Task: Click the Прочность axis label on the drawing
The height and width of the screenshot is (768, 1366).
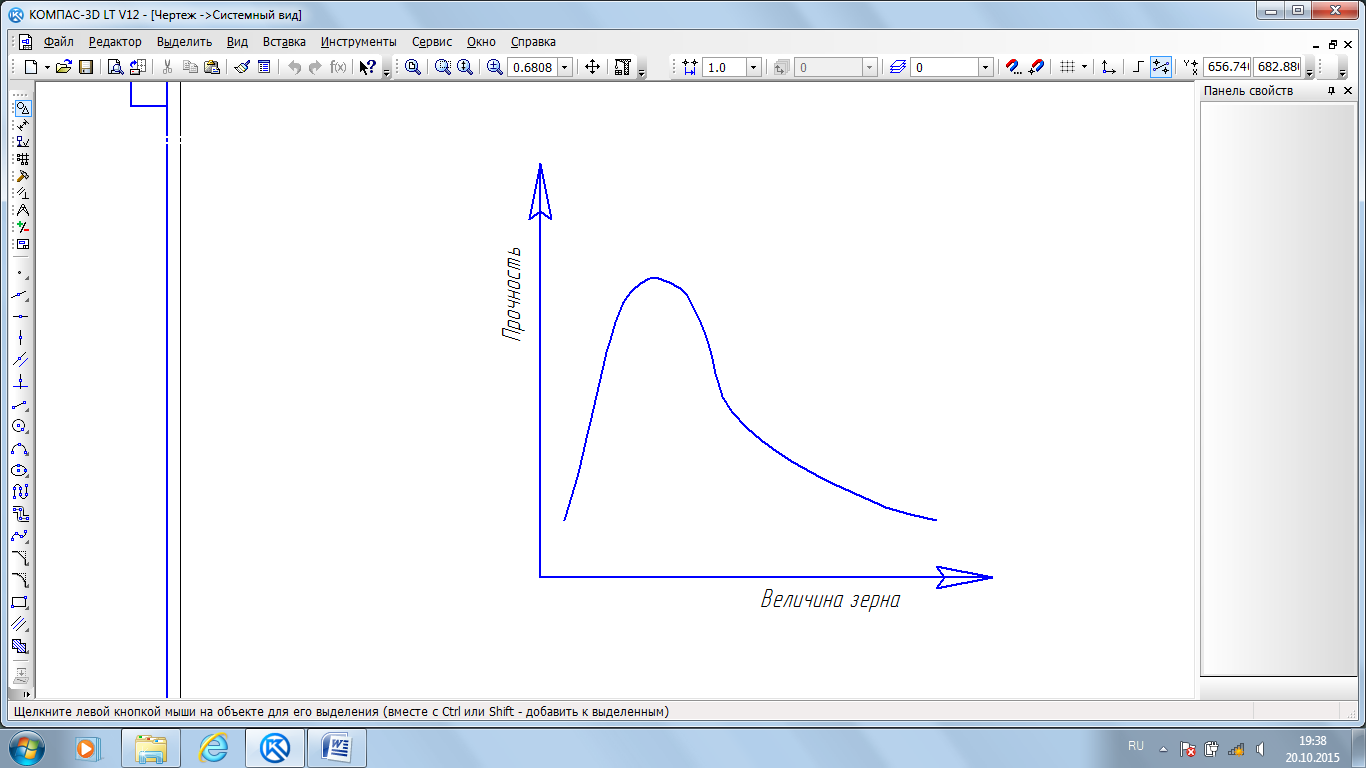Action: [512, 293]
